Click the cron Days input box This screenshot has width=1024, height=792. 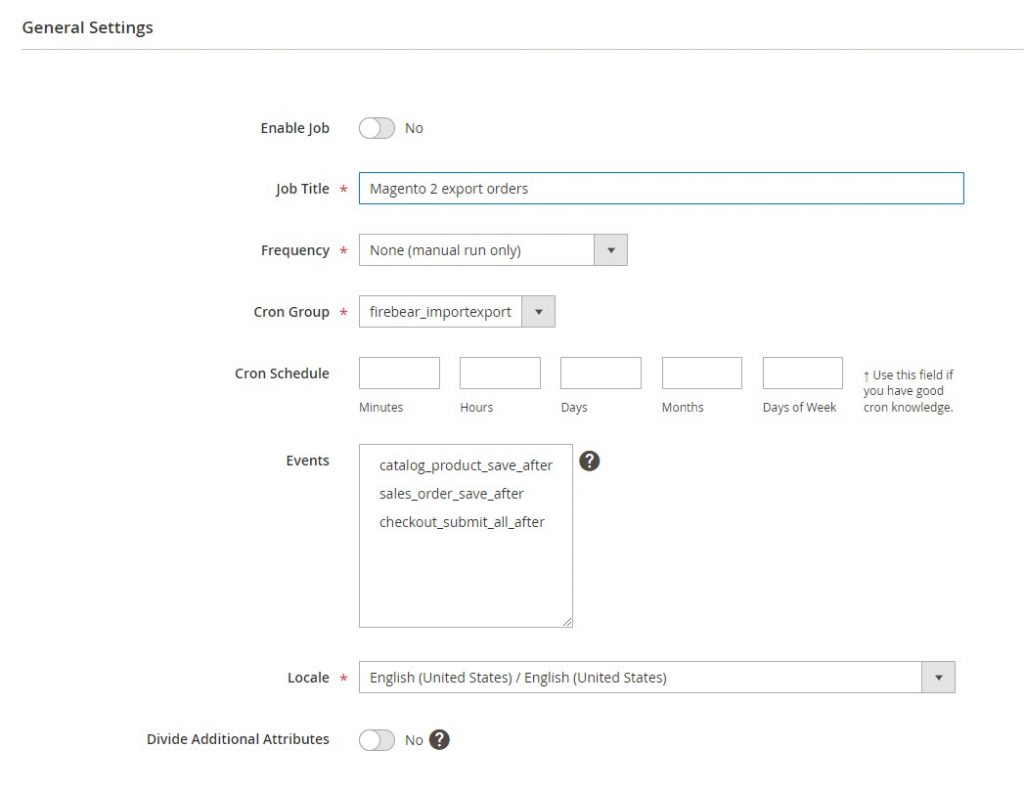tap(600, 373)
